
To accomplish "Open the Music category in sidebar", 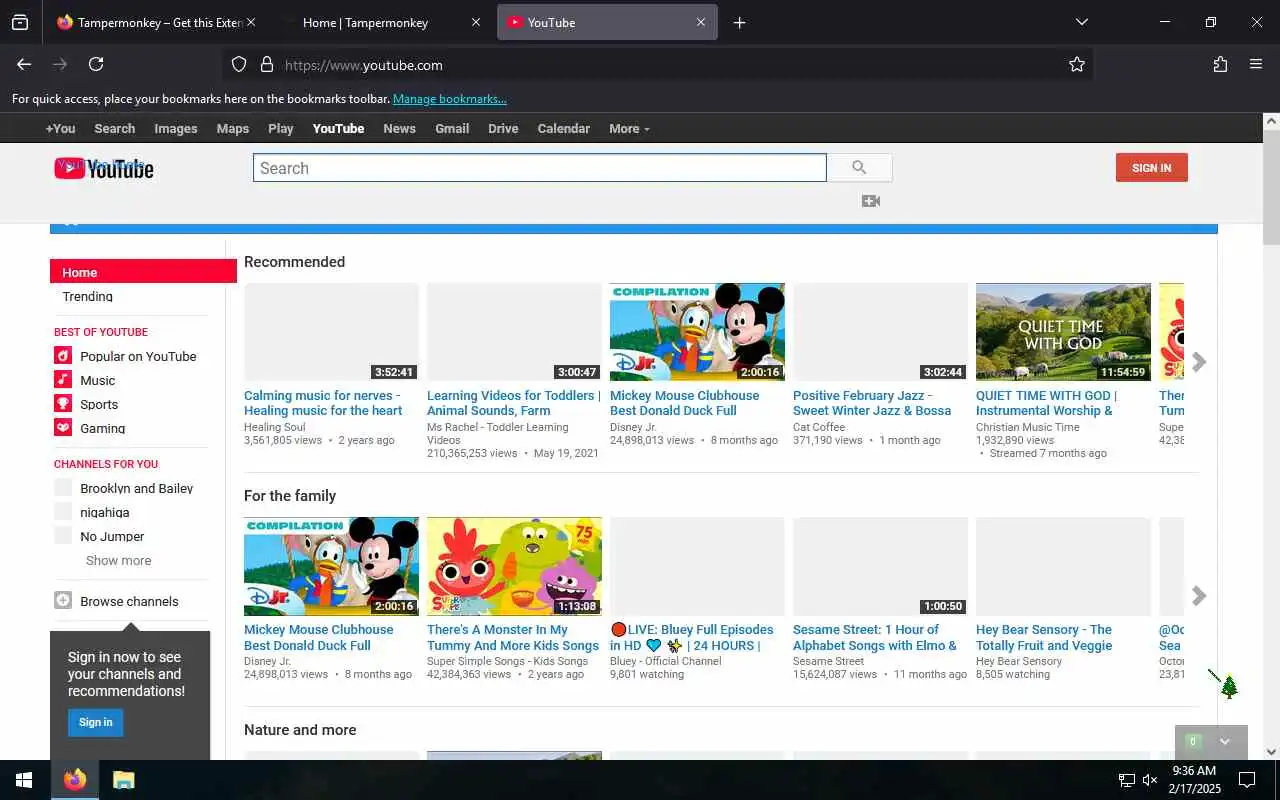I will pos(97,380).
